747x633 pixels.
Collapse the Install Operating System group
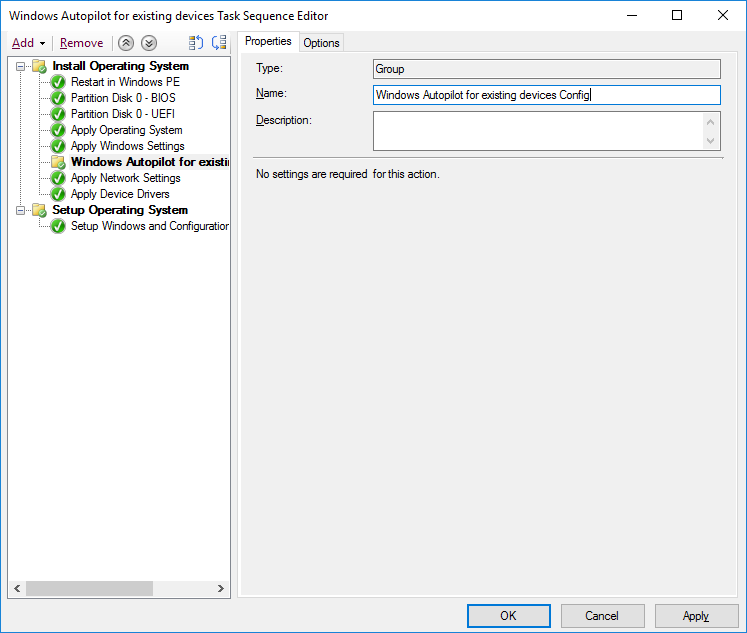click(x=20, y=66)
